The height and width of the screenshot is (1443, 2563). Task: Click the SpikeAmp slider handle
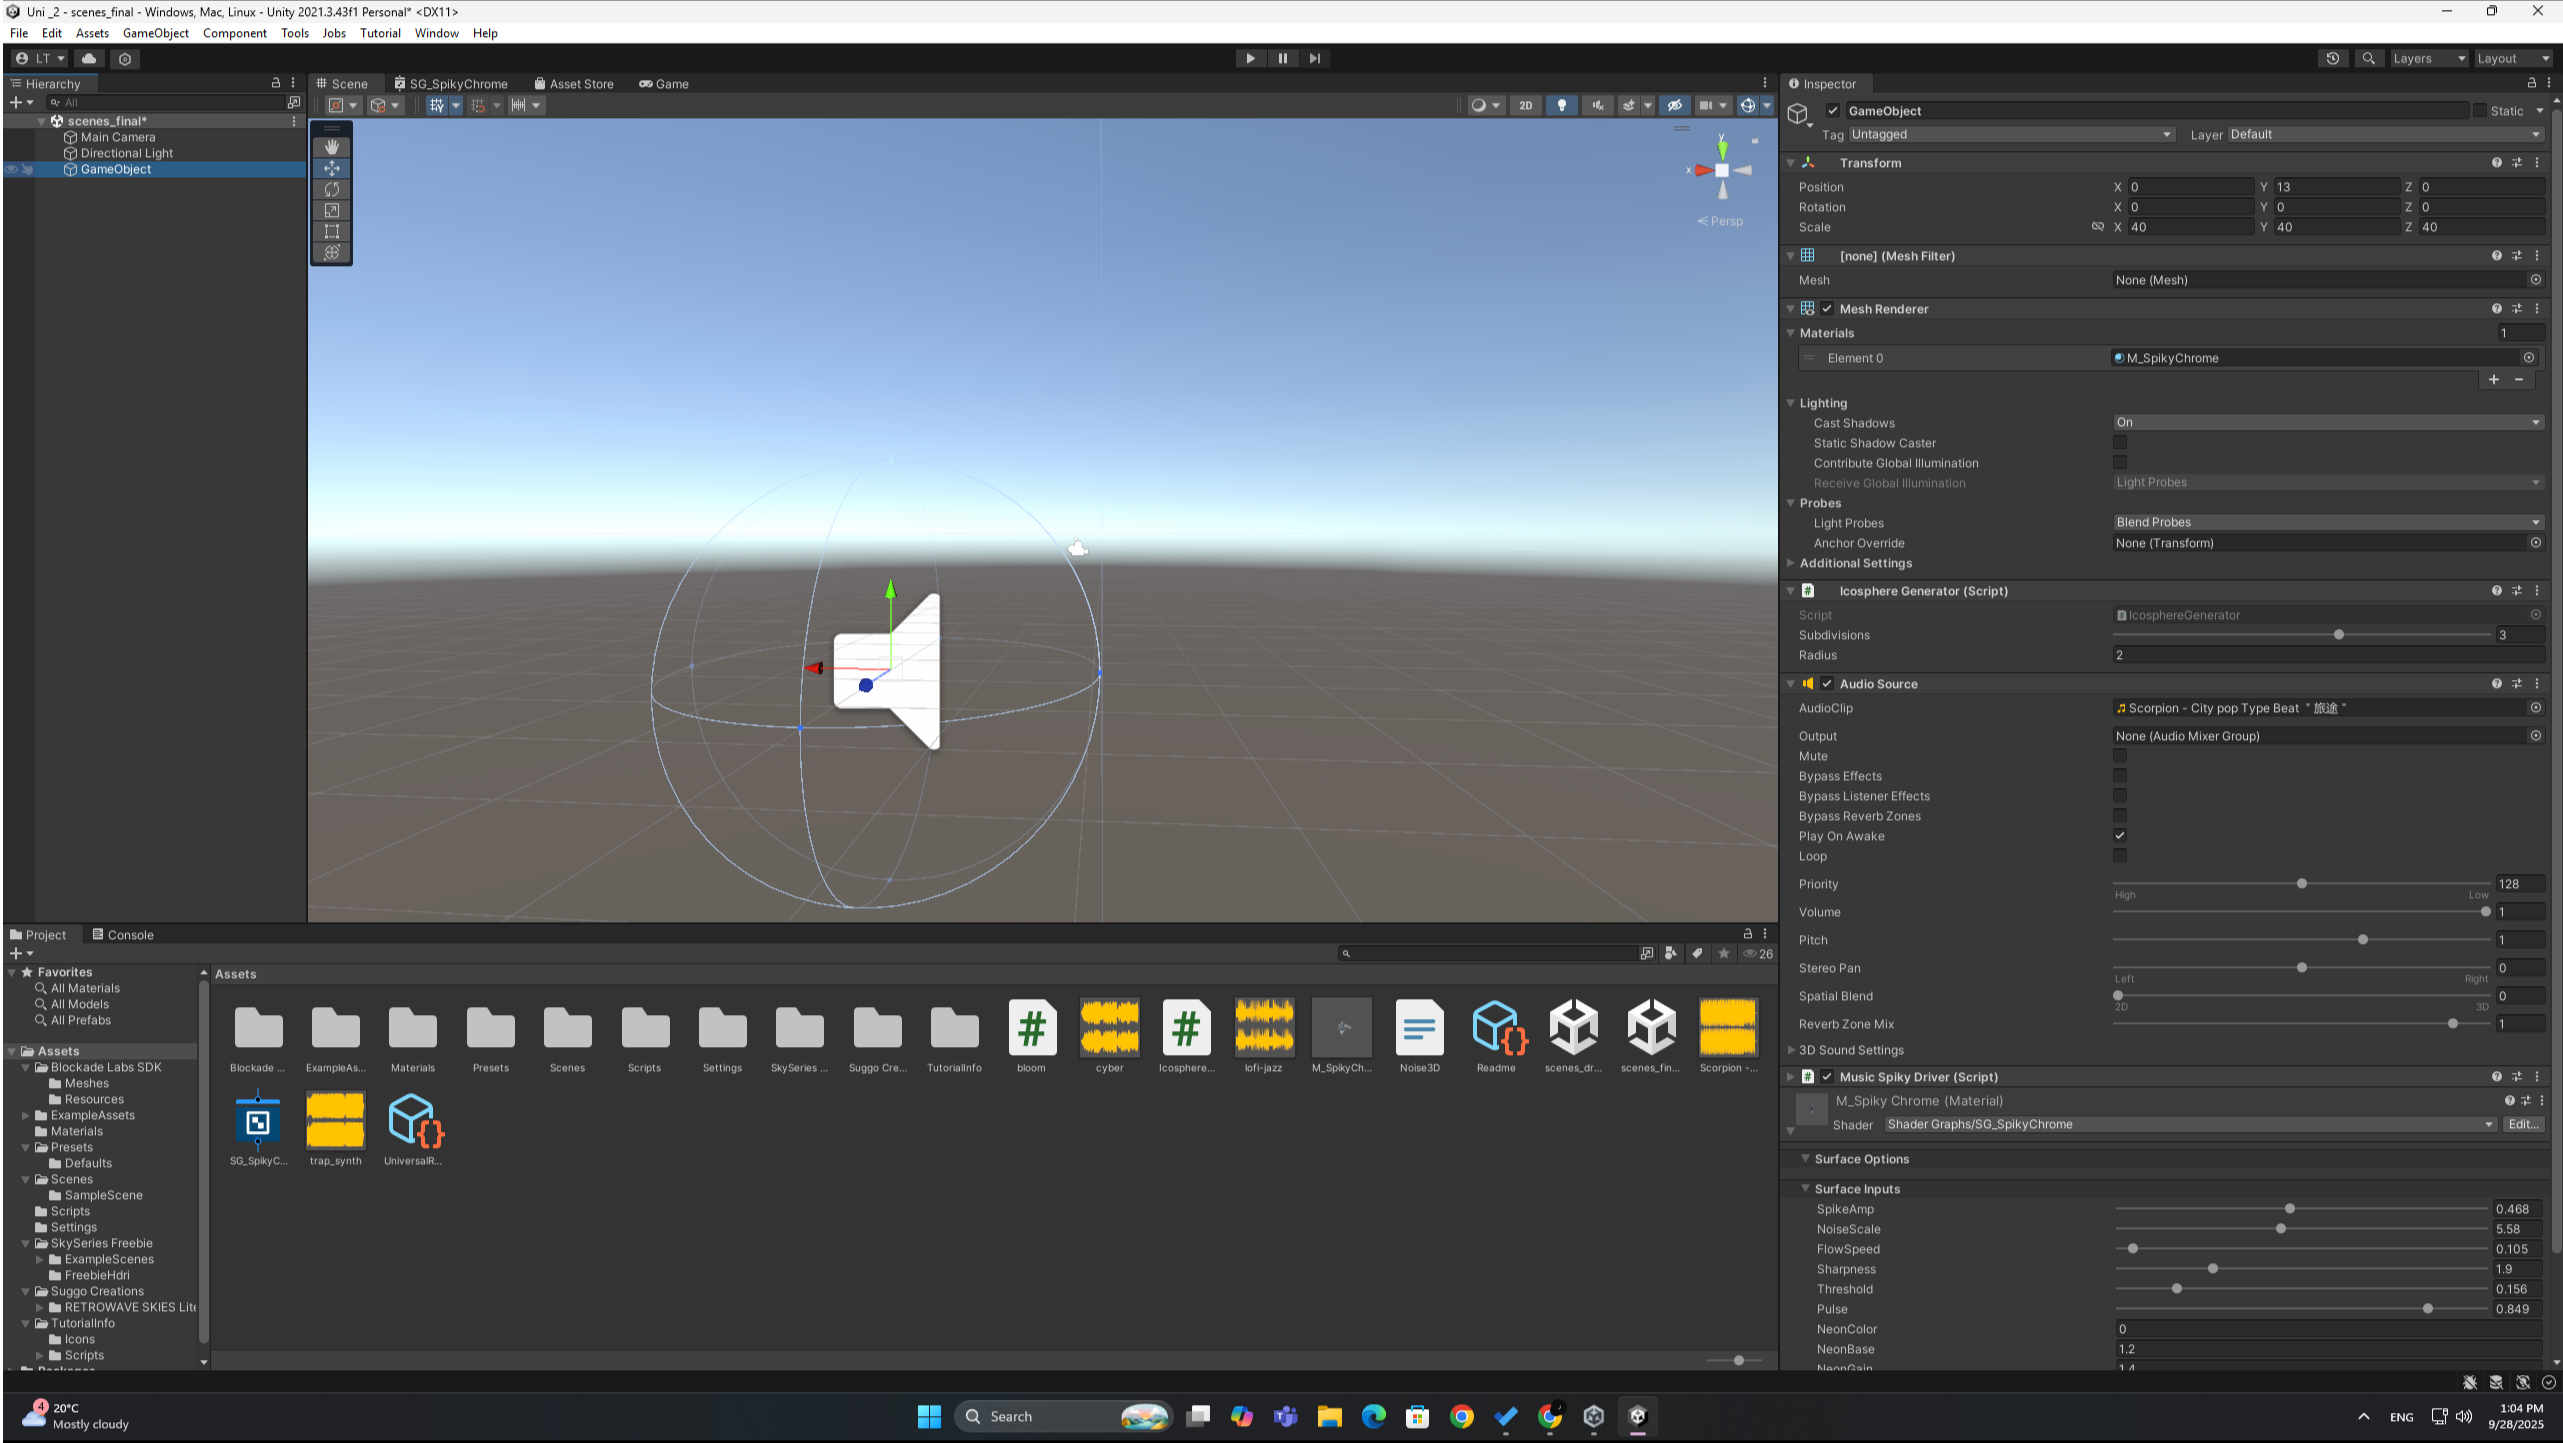pos(2289,1209)
